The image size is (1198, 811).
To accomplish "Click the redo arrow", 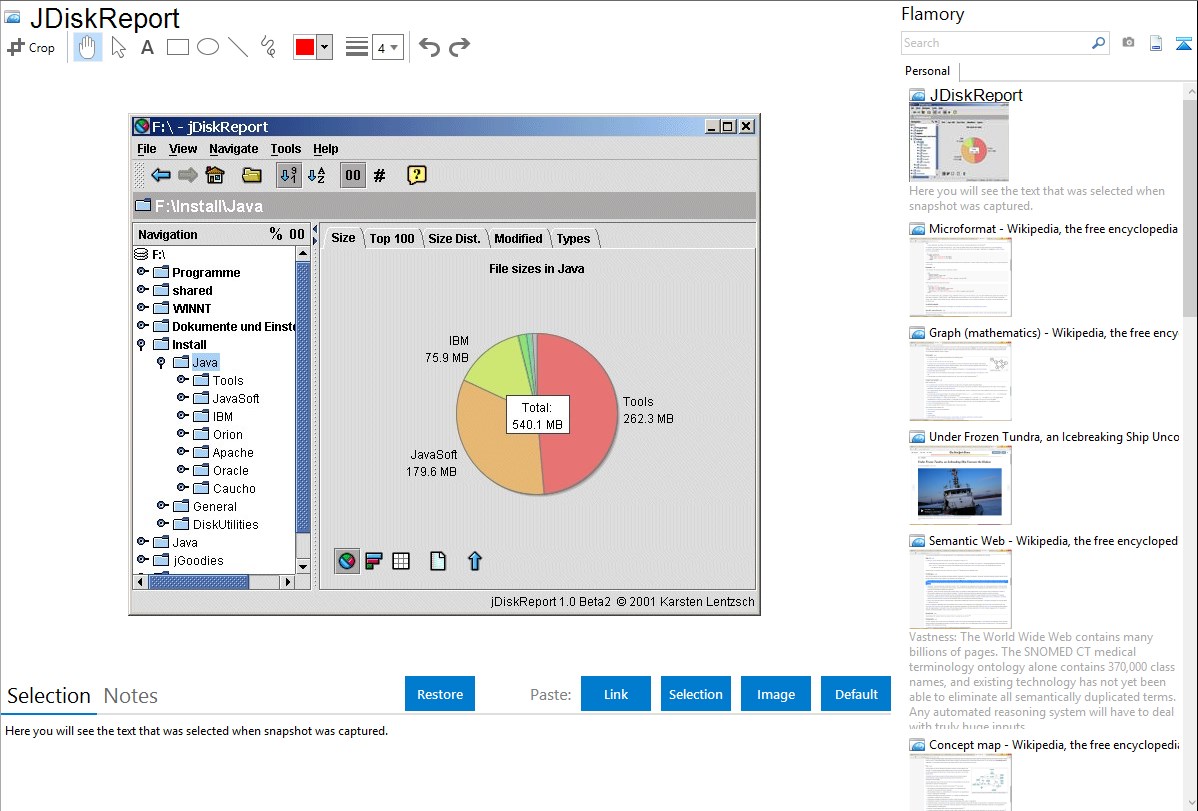I will click(x=459, y=47).
